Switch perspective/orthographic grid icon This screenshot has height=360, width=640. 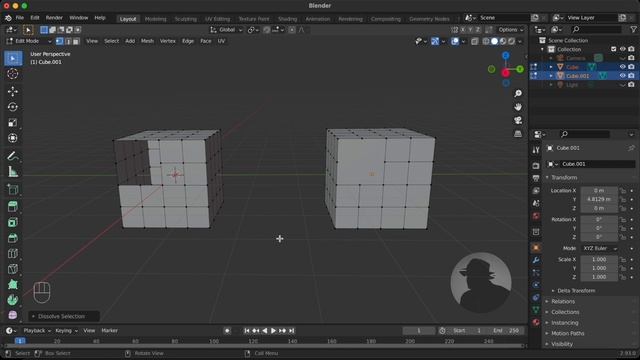518,134
